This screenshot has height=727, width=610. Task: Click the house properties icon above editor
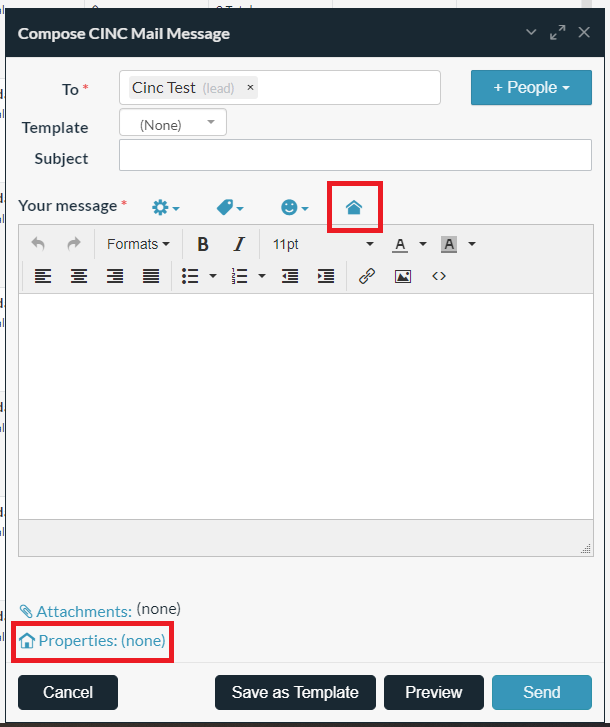pyautogui.click(x=354, y=207)
